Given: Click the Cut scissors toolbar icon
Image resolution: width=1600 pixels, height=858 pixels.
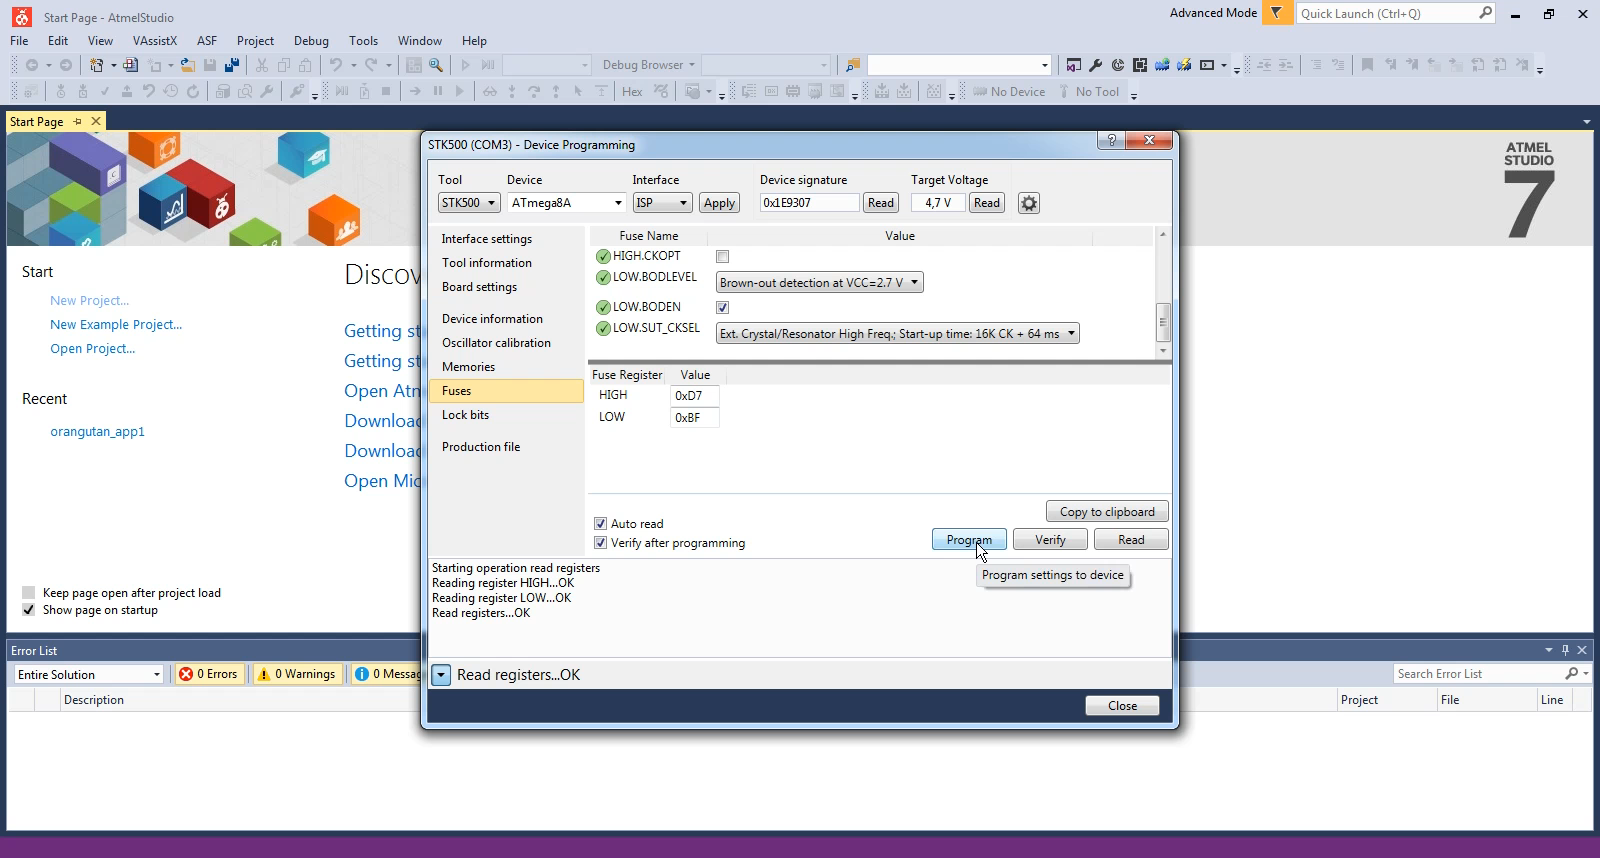Looking at the screenshot, I should (x=262, y=65).
